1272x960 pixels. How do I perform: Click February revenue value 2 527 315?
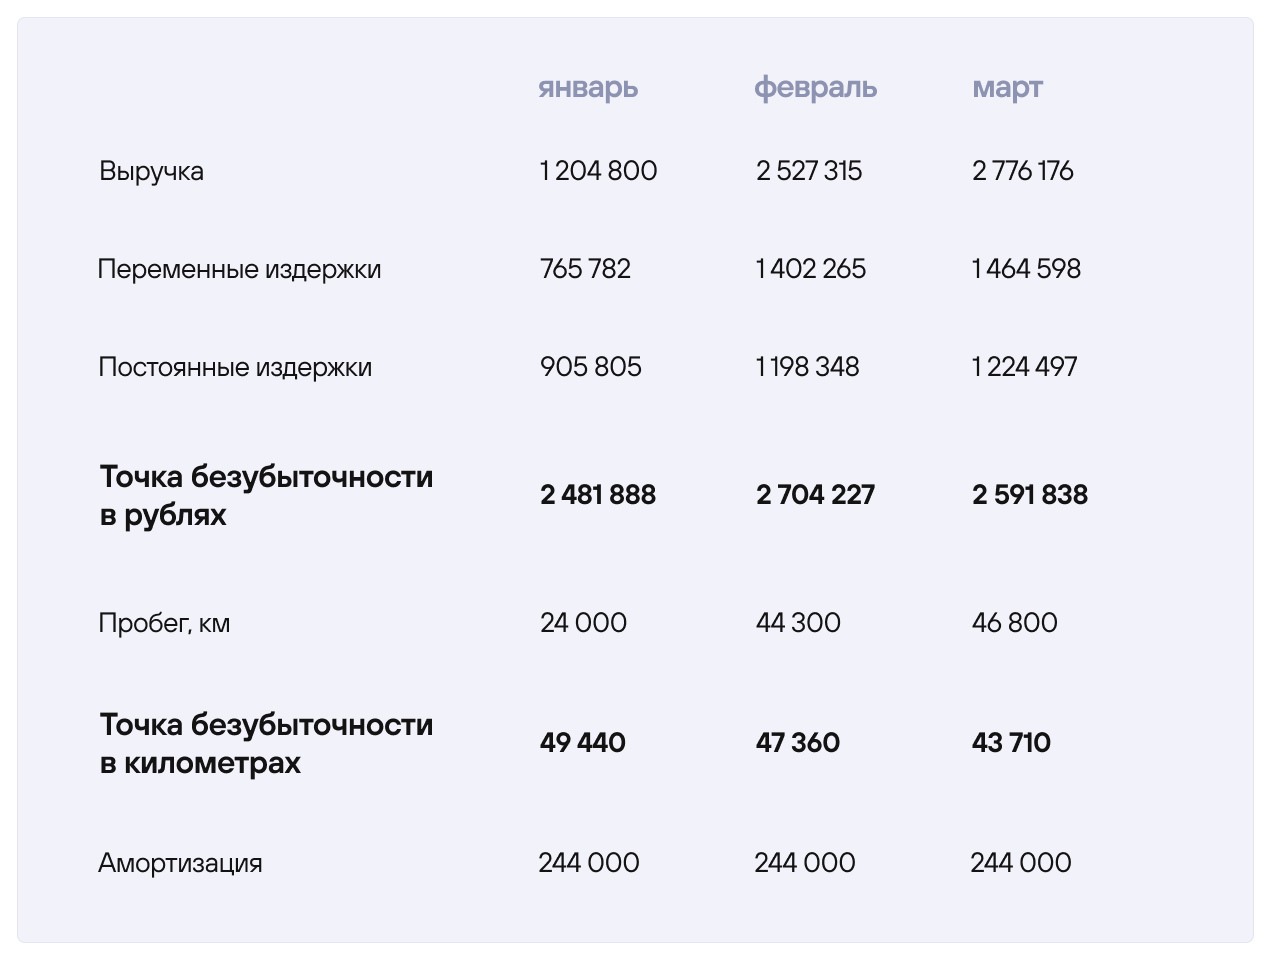point(808,171)
